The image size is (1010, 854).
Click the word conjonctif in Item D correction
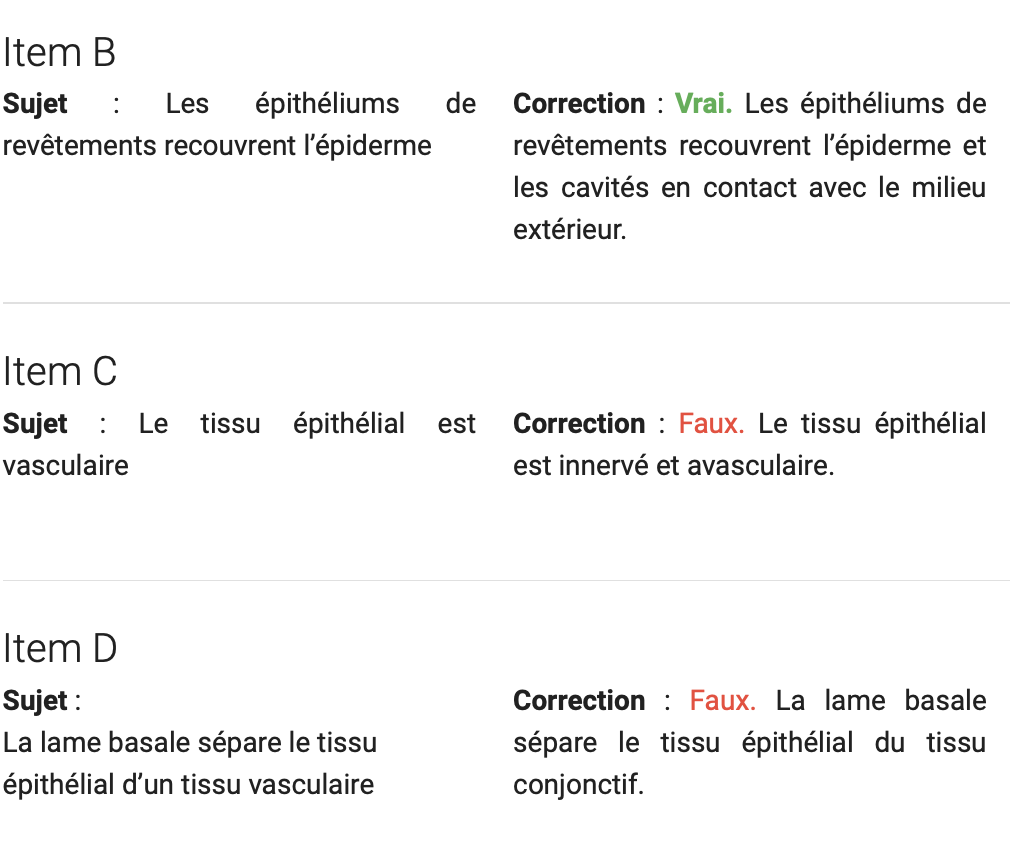[x=578, y=786]
